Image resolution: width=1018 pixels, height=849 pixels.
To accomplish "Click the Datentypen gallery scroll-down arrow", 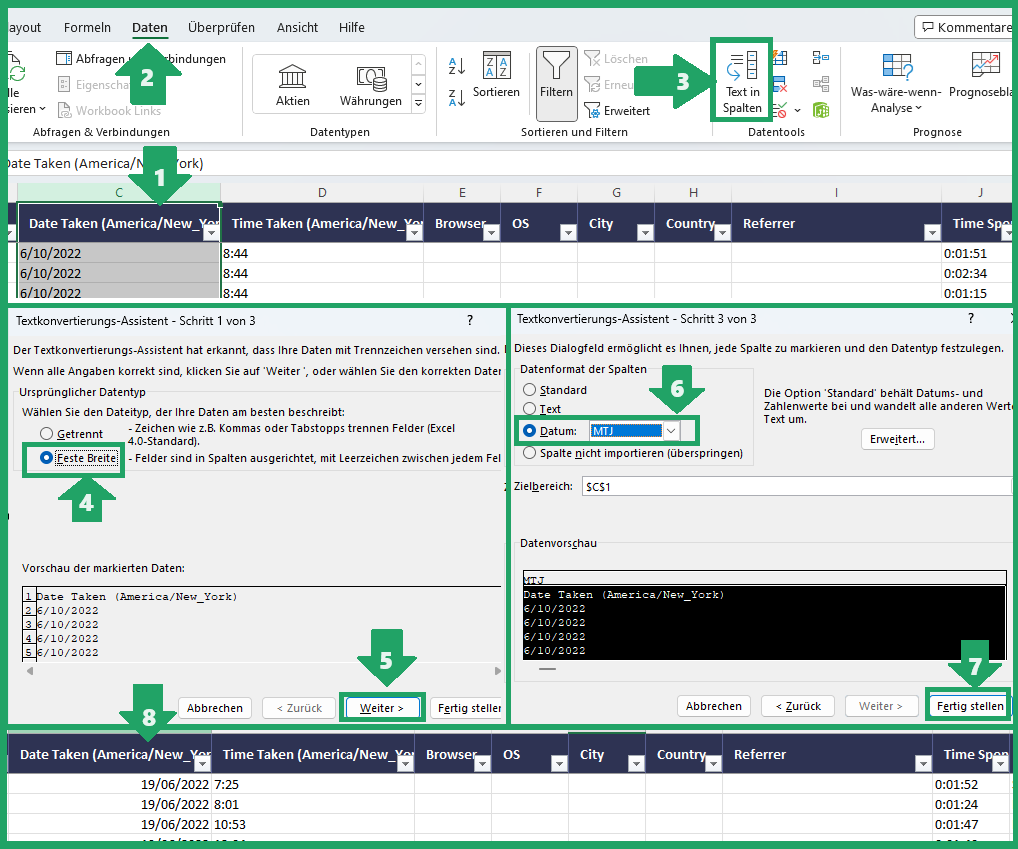I will point(419,84).
